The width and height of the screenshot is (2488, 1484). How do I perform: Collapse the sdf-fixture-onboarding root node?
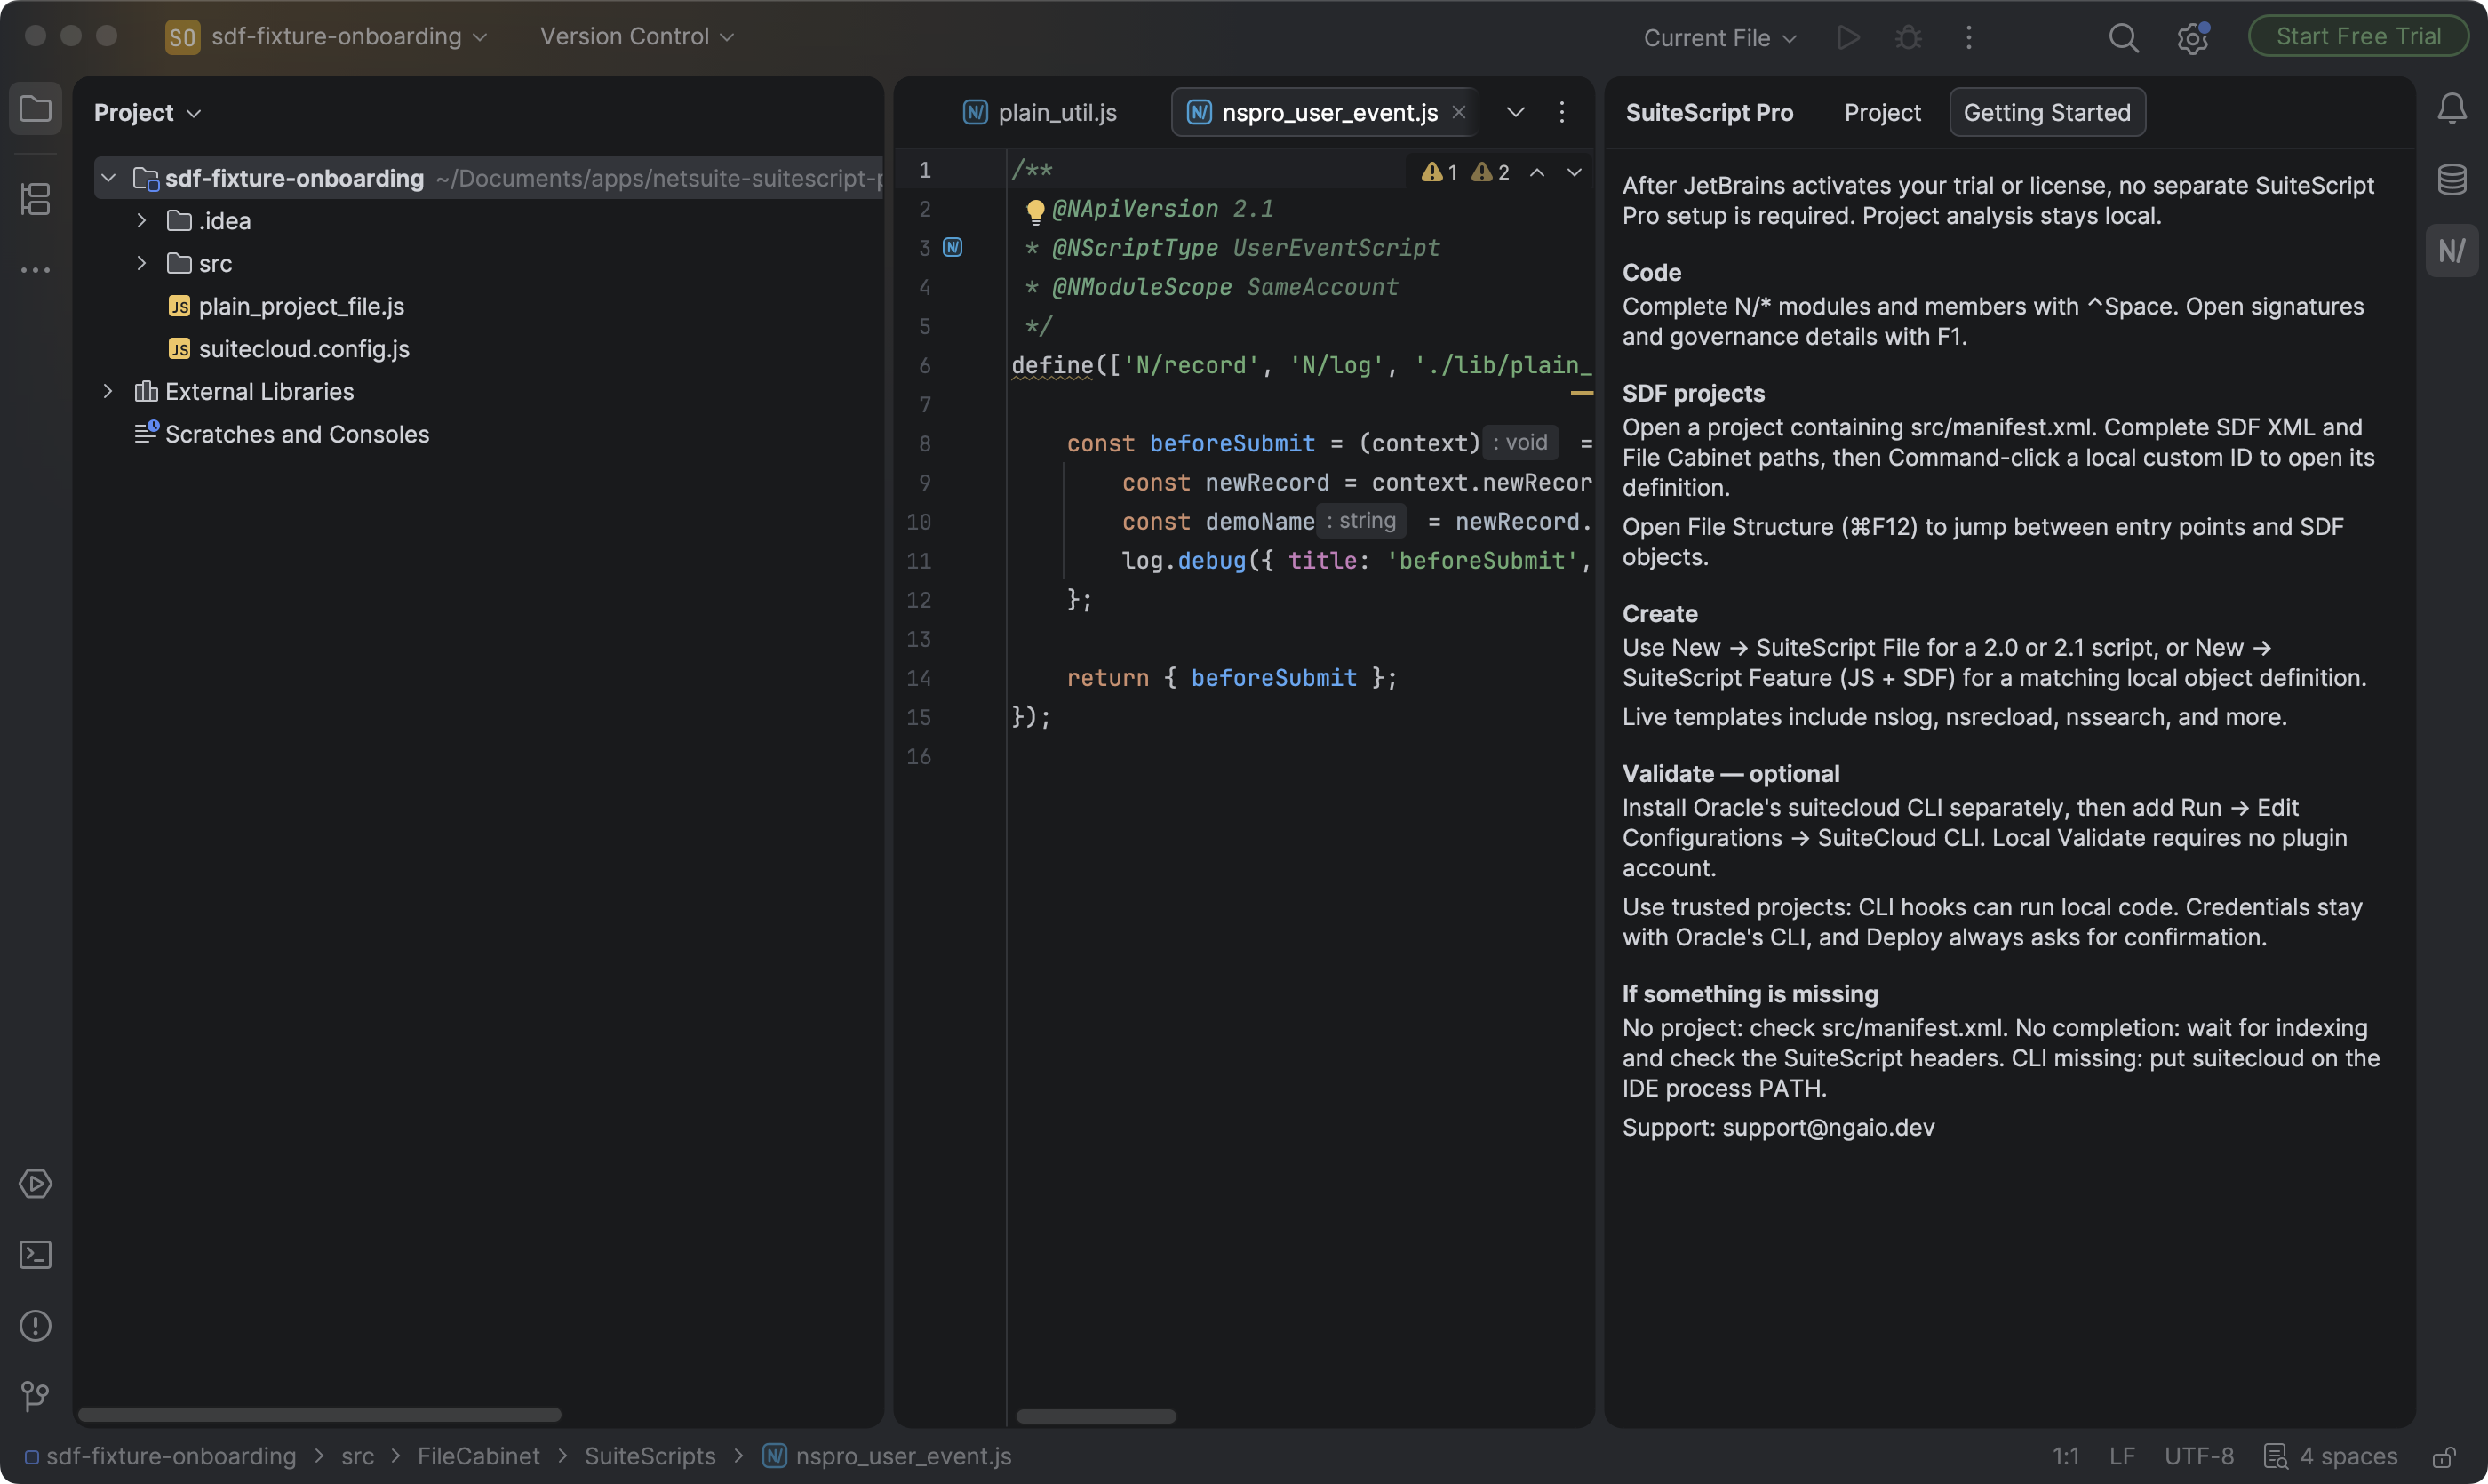click(109, 178)
